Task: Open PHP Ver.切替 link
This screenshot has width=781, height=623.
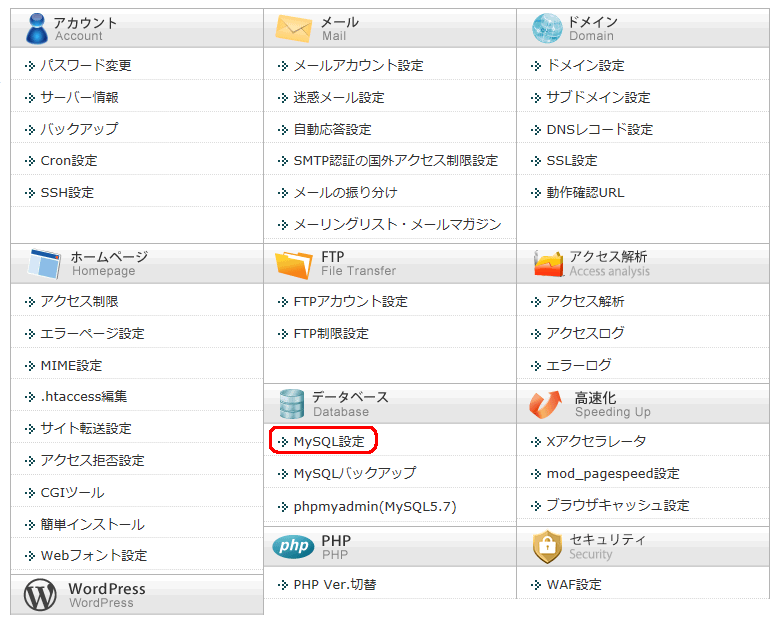Action: click(335, 584)
